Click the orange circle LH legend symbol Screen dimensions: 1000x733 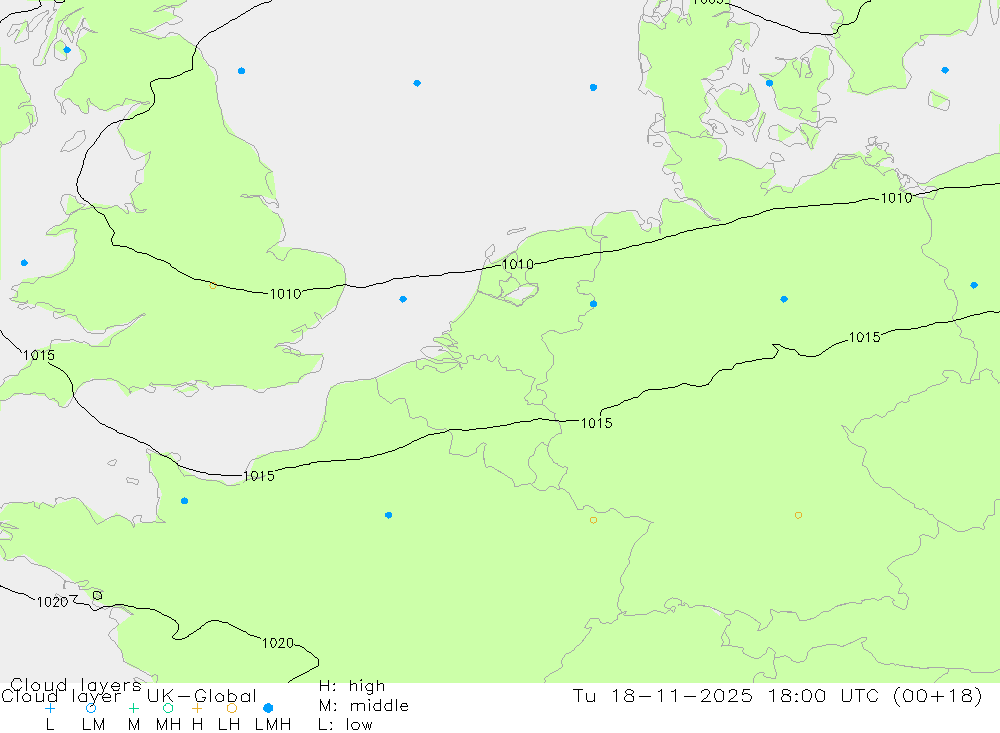pos(232,708)
